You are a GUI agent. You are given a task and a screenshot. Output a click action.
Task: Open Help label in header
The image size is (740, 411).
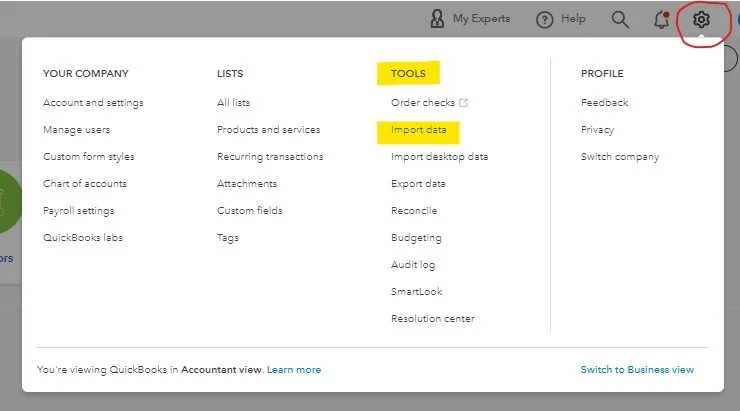[573, 19]
